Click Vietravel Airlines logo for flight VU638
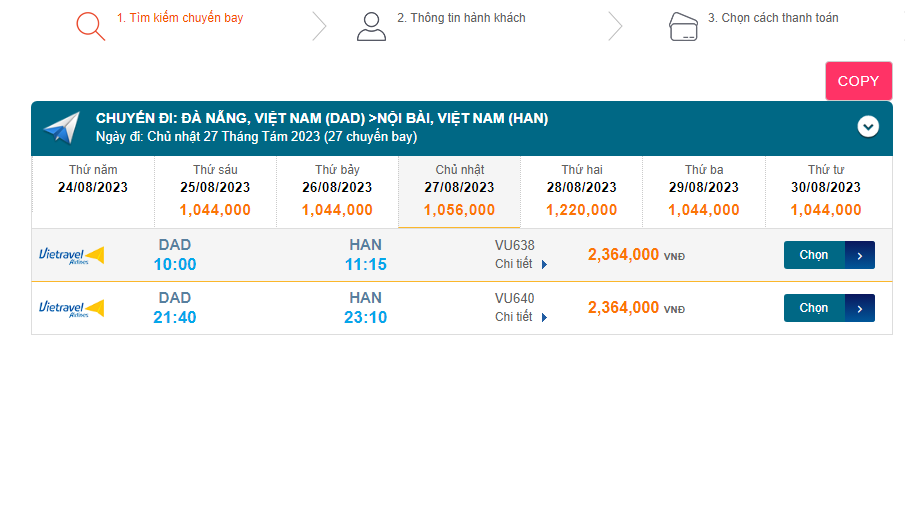905x510 pixels. (71, 255)
